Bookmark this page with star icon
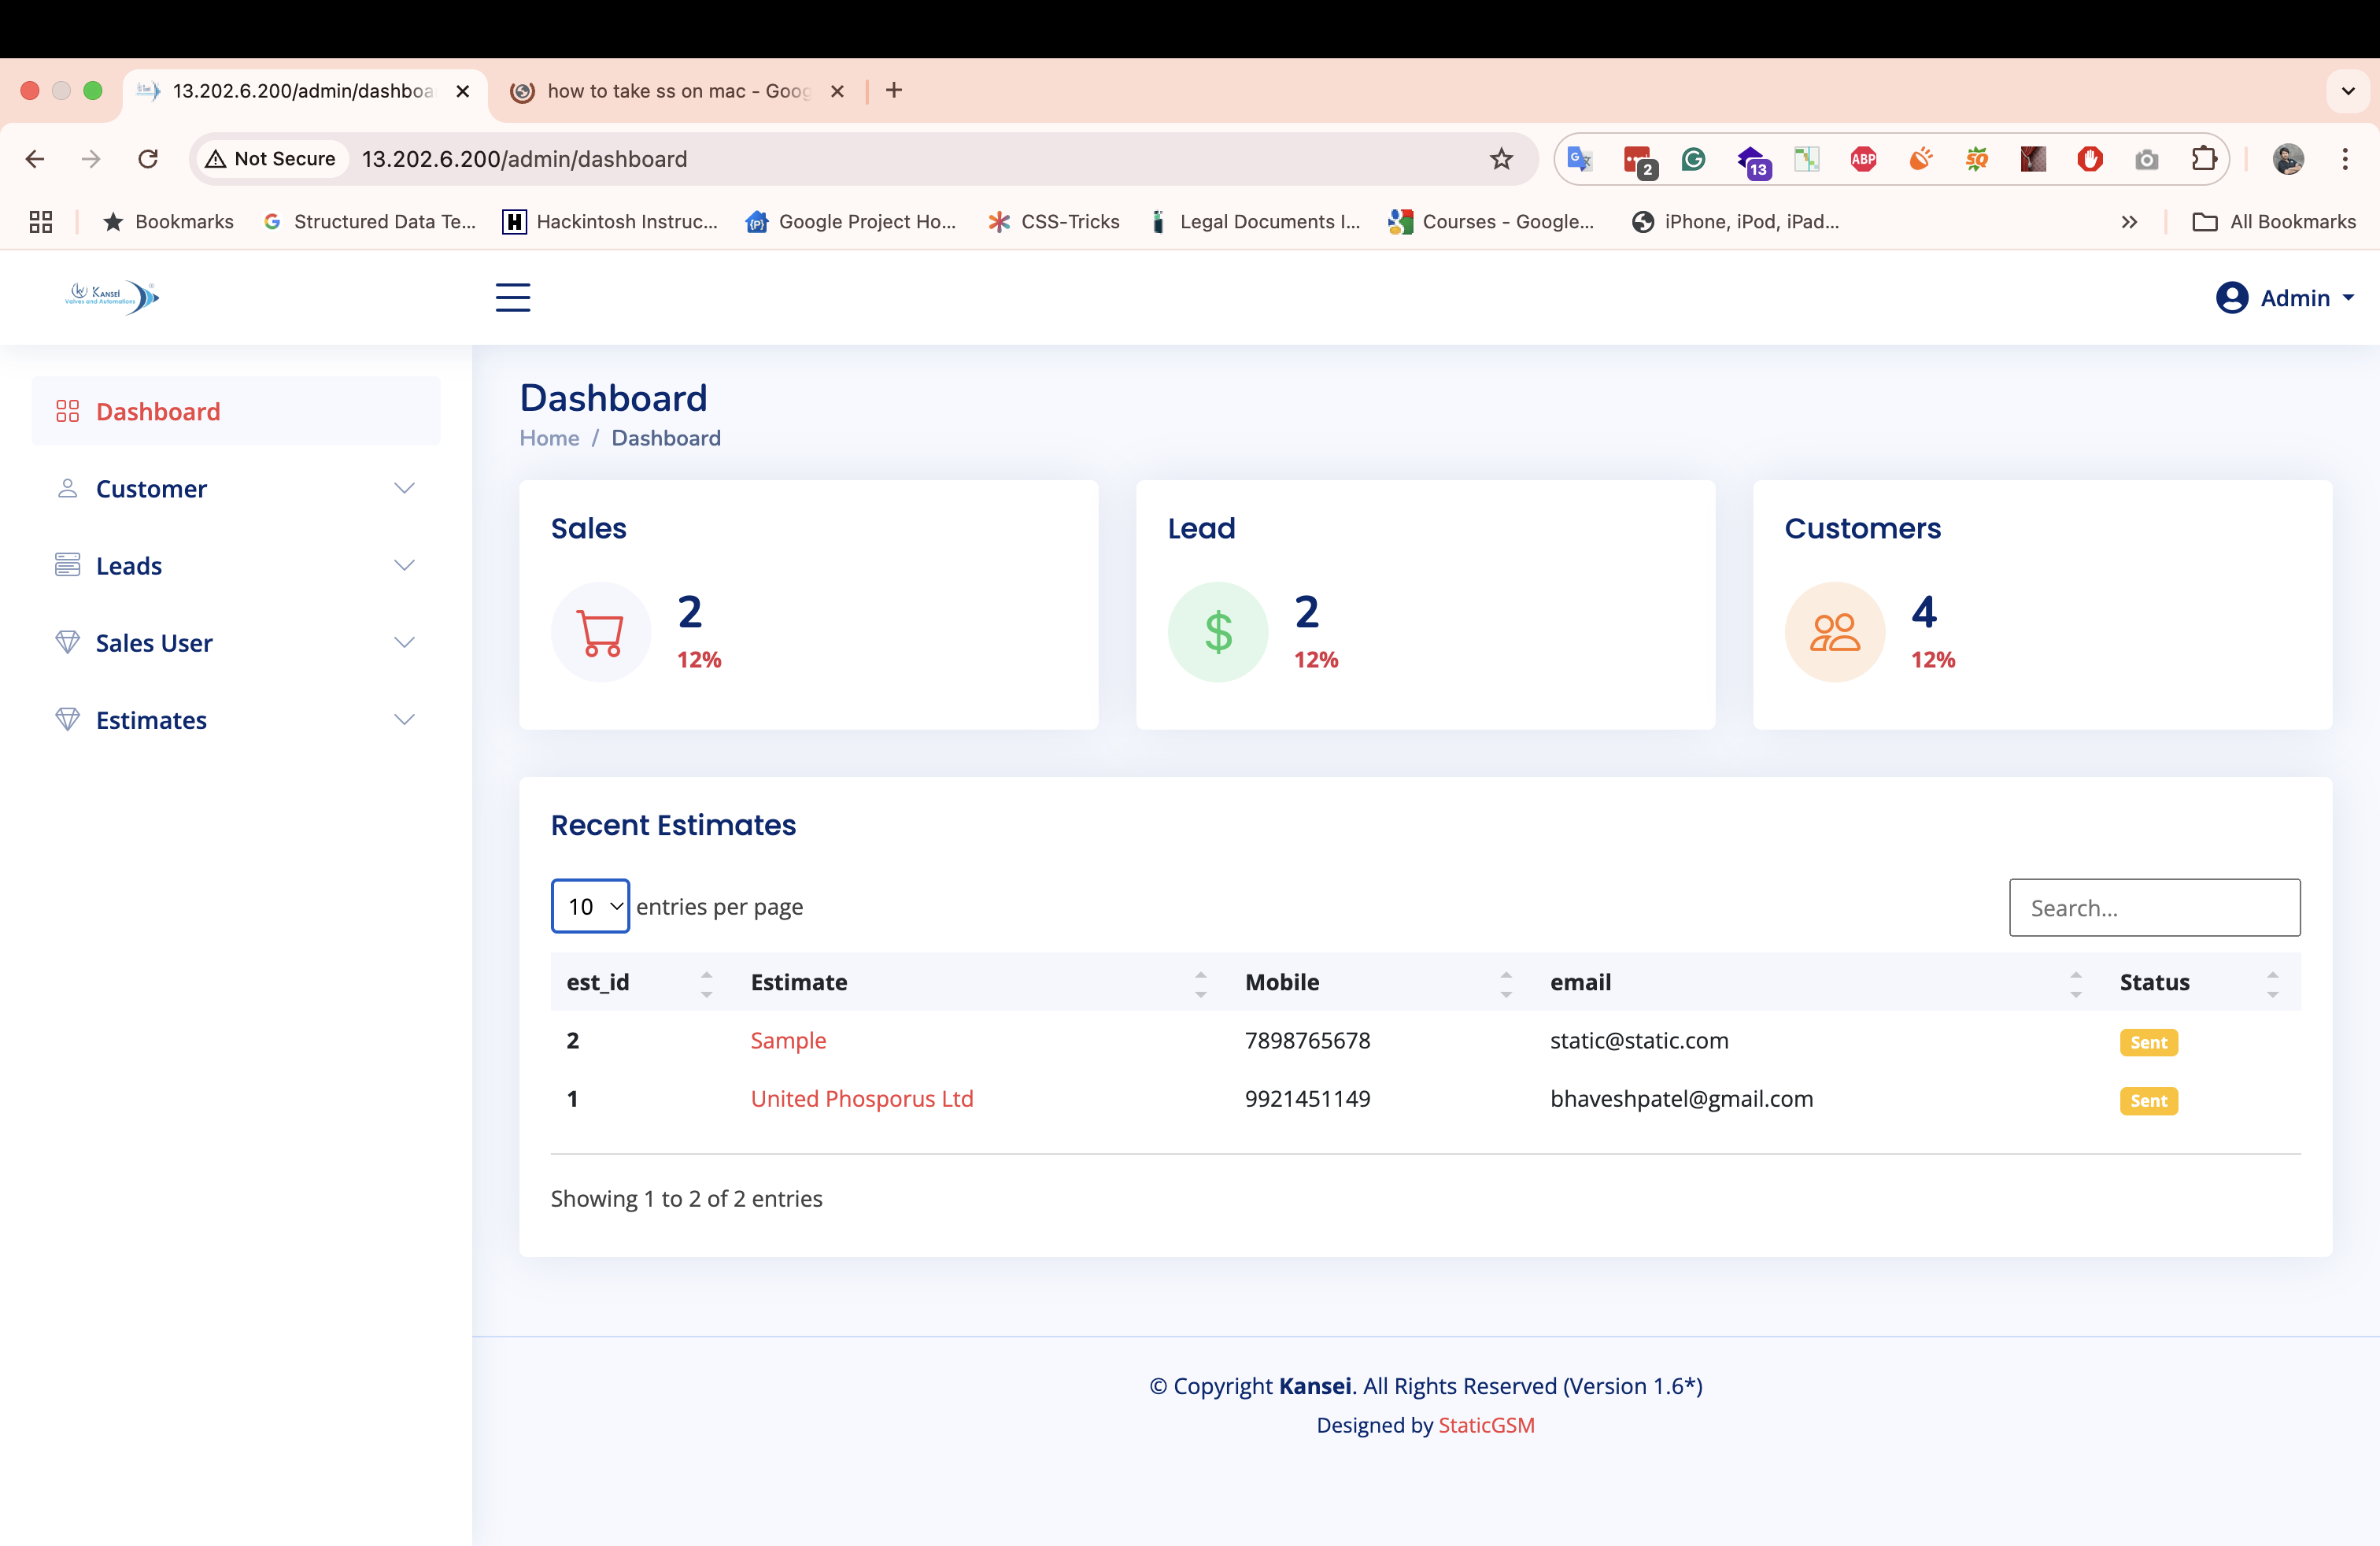This screenshot has height=1546, width=2380. [1500, 159]
